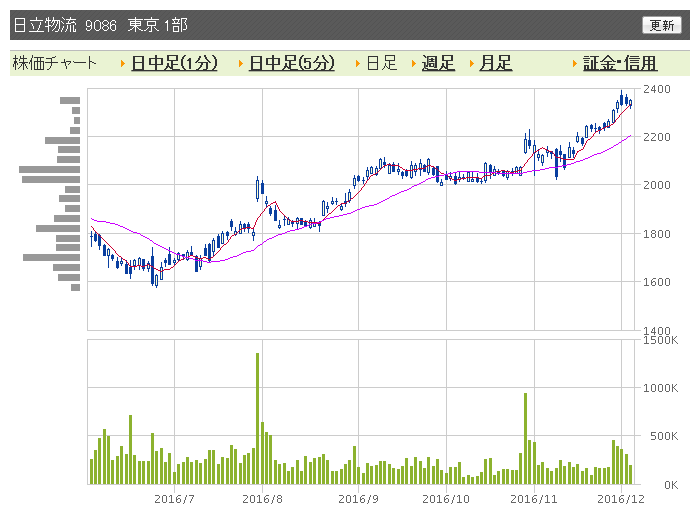Click the 500K volume axis label
This screenshot has width=699, height=526.
[664, 436]
